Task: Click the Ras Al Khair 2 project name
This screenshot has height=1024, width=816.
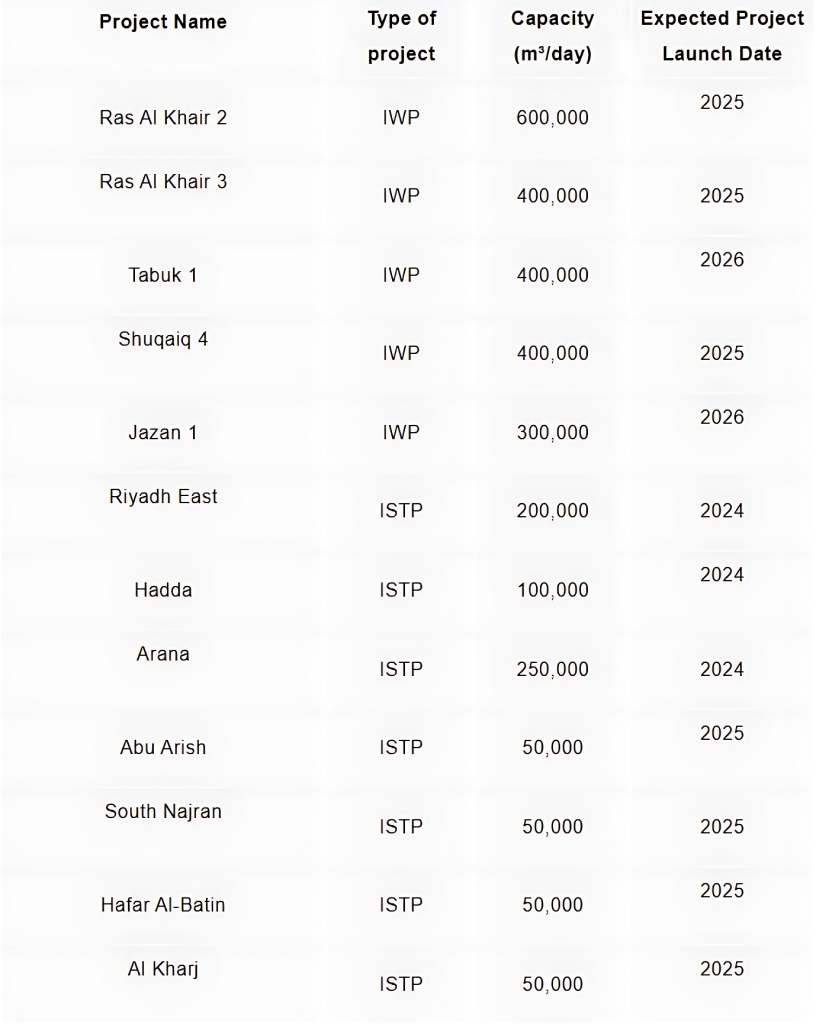Action: pyautogui.click(x=163, y=117)
